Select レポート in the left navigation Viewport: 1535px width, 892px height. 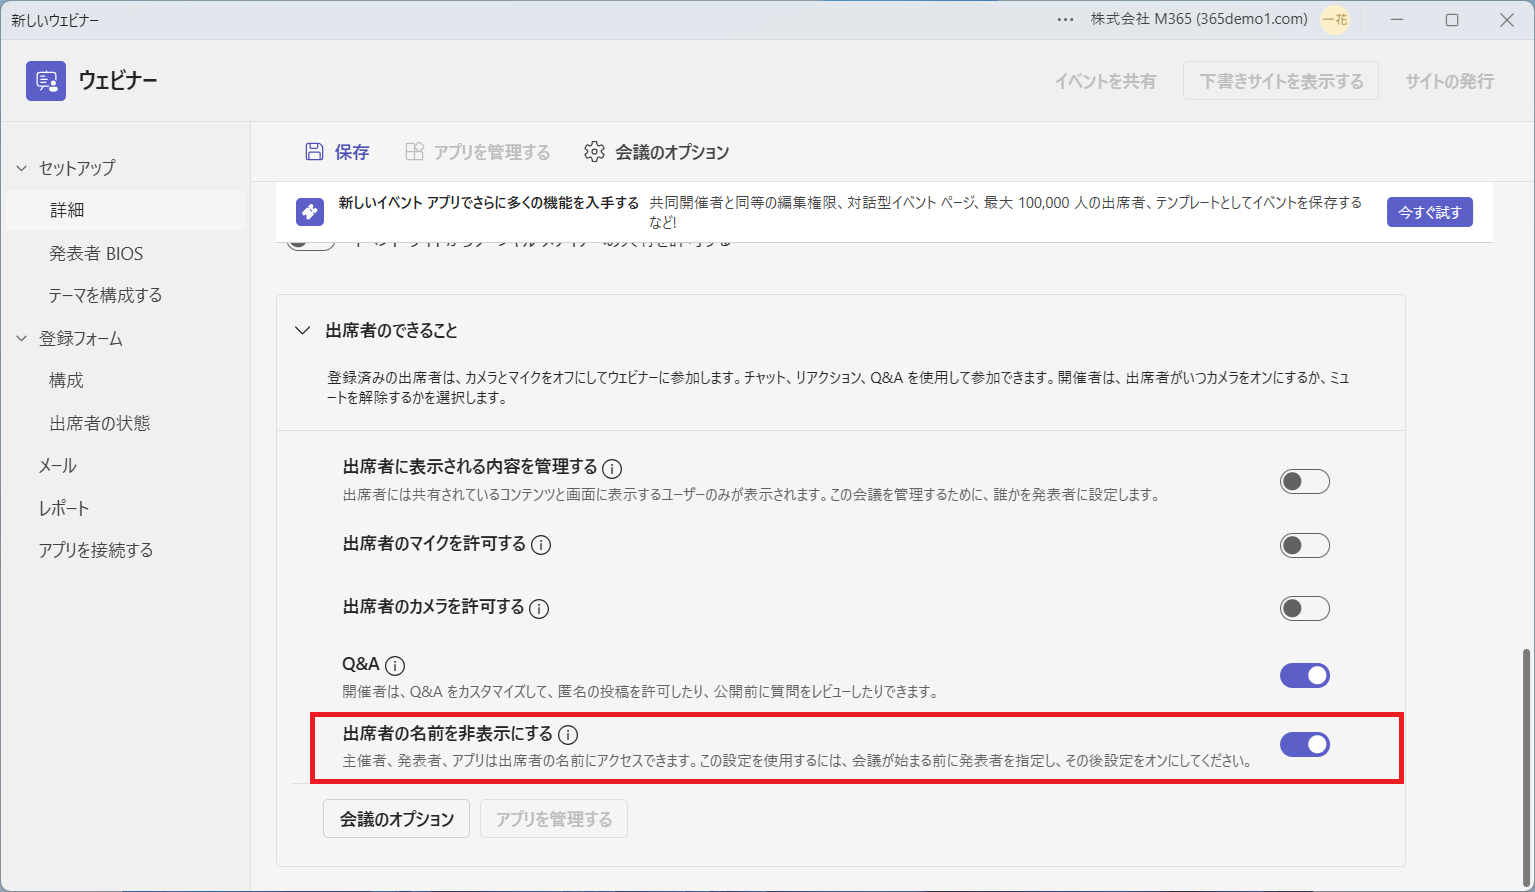coord(64,508)
